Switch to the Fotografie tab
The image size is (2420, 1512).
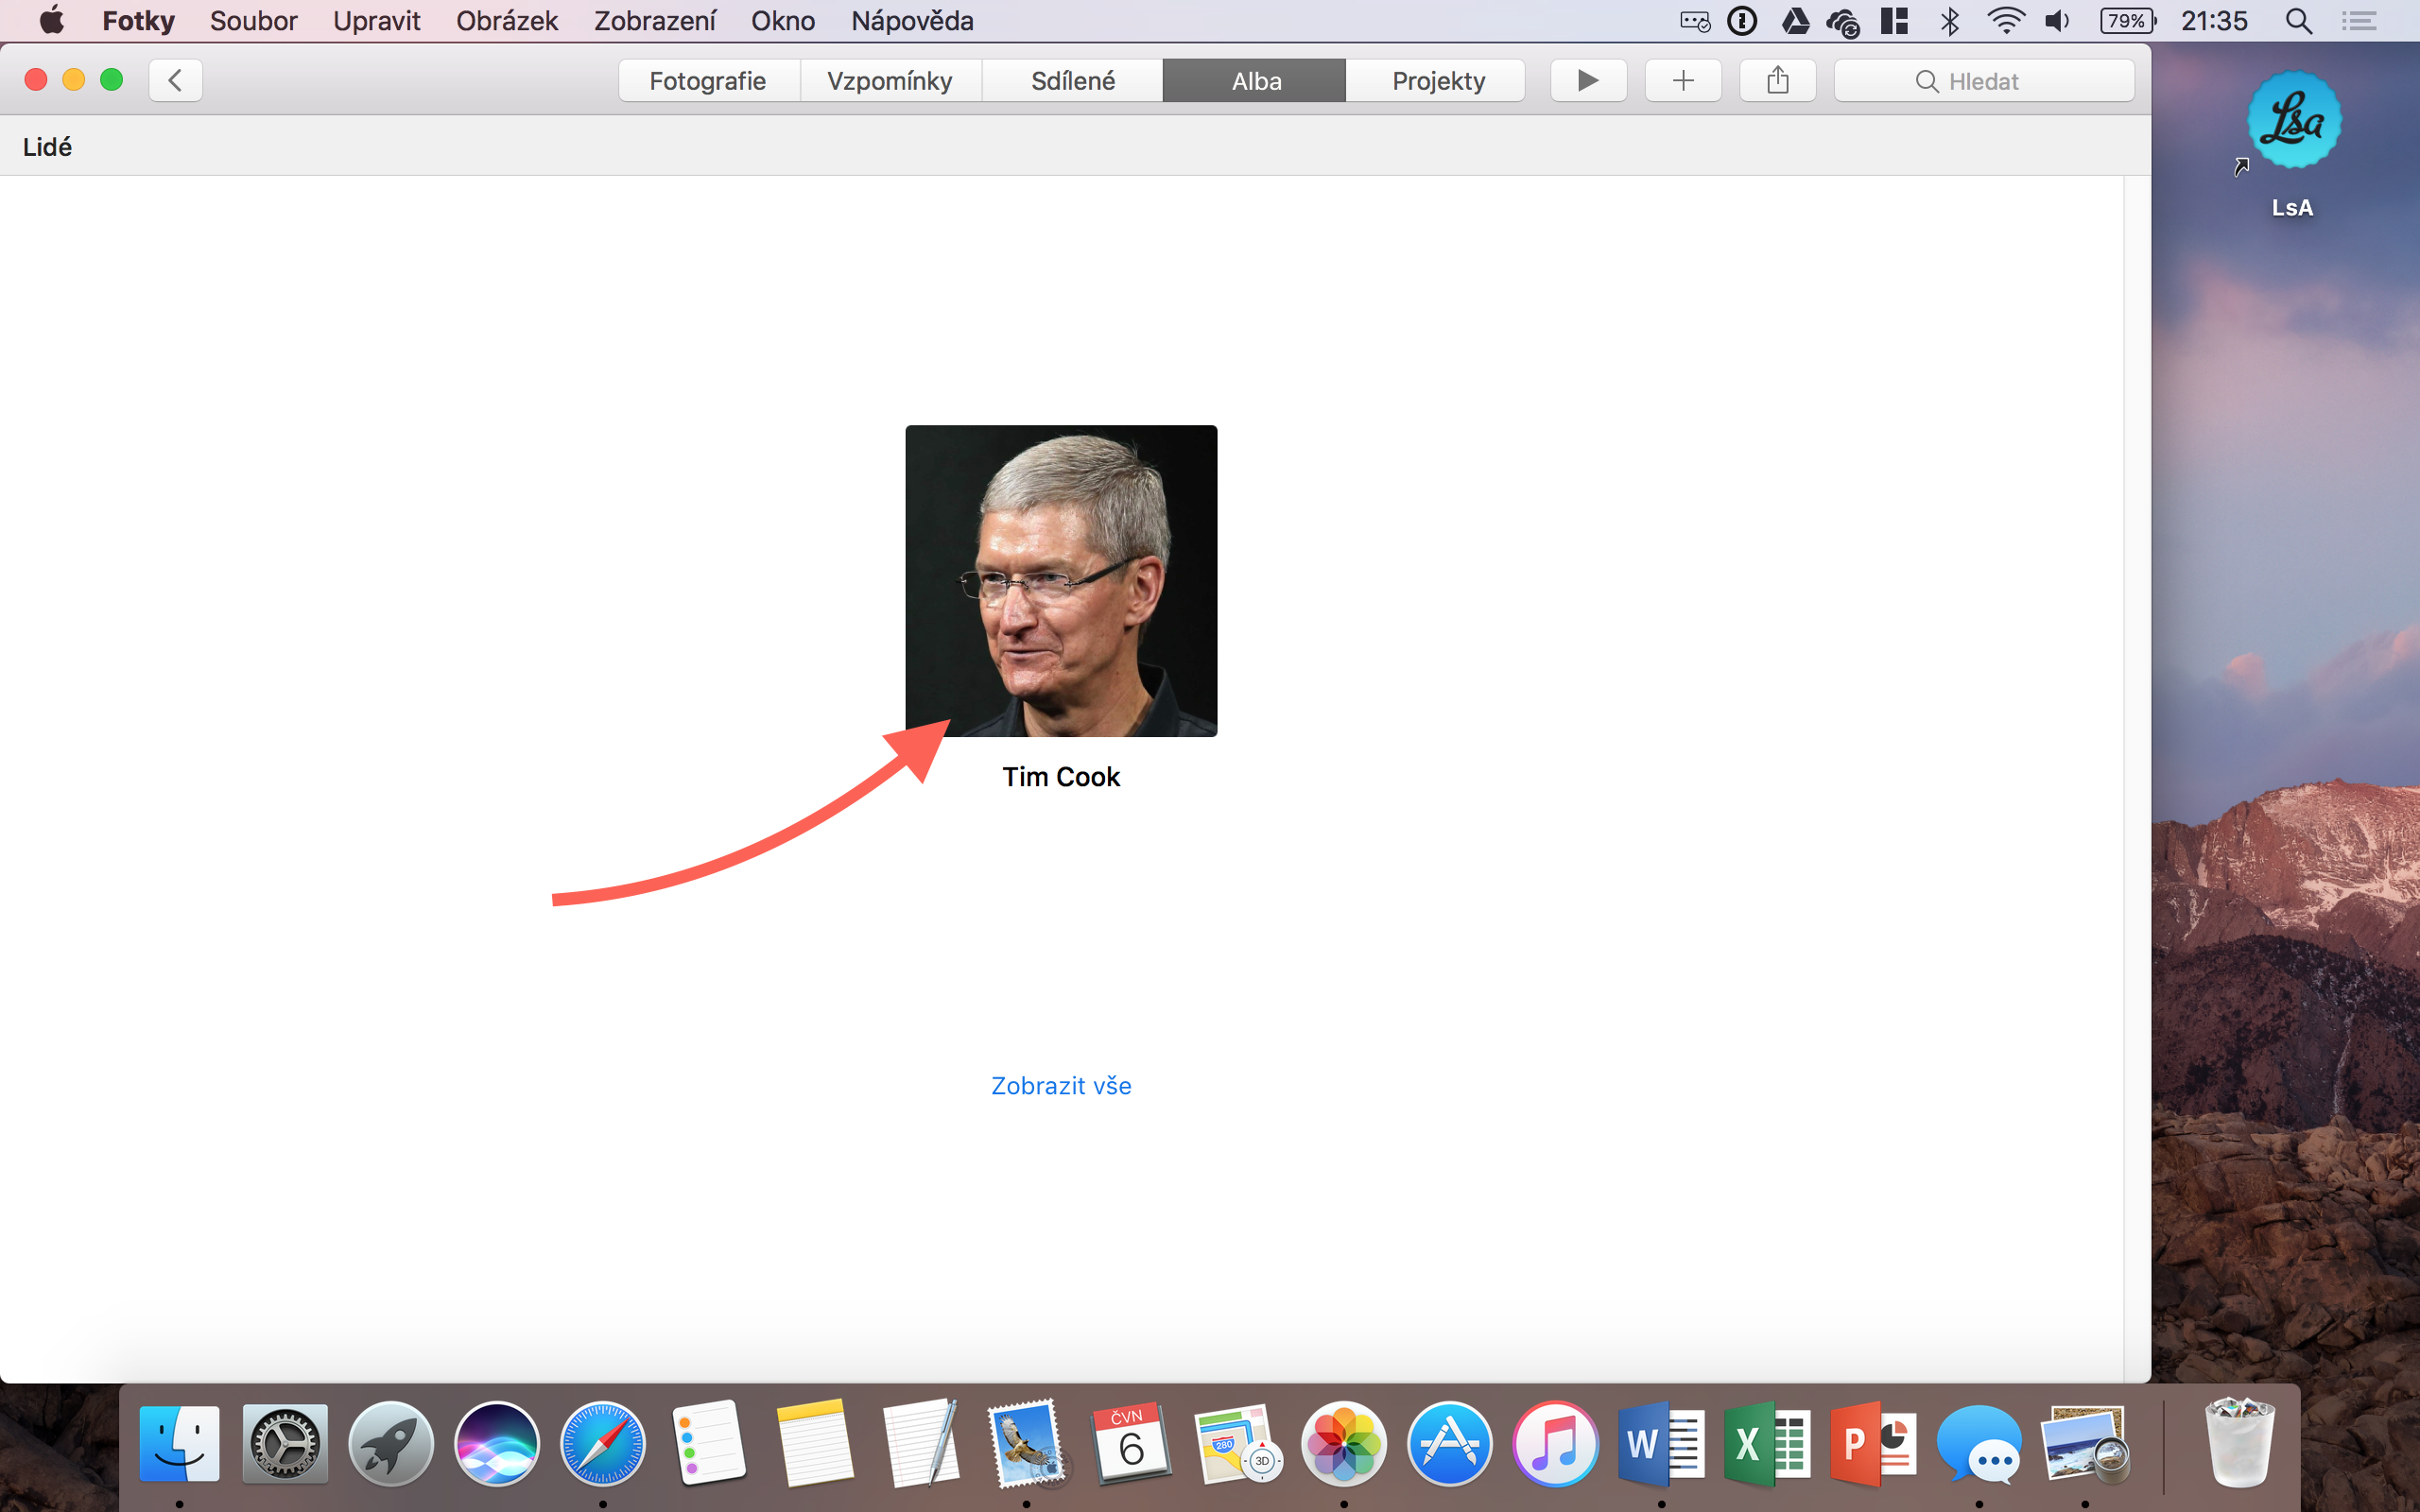point(708,81)
